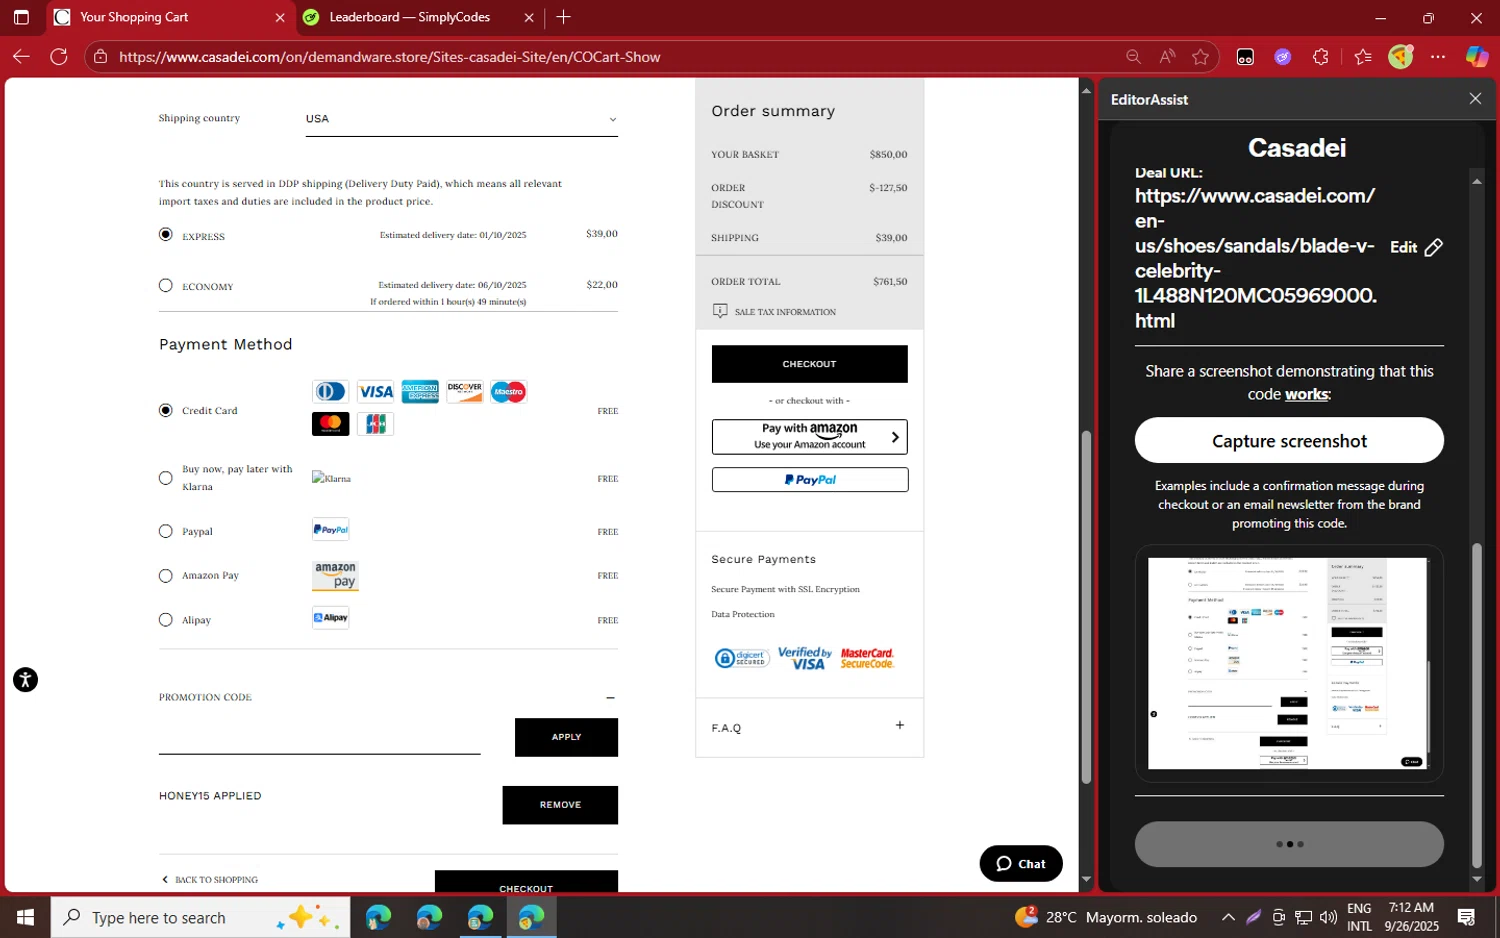Screen dimensions: 1500x938
Task: Open the Shipping country USA dropdown
Action: (461, 119)
